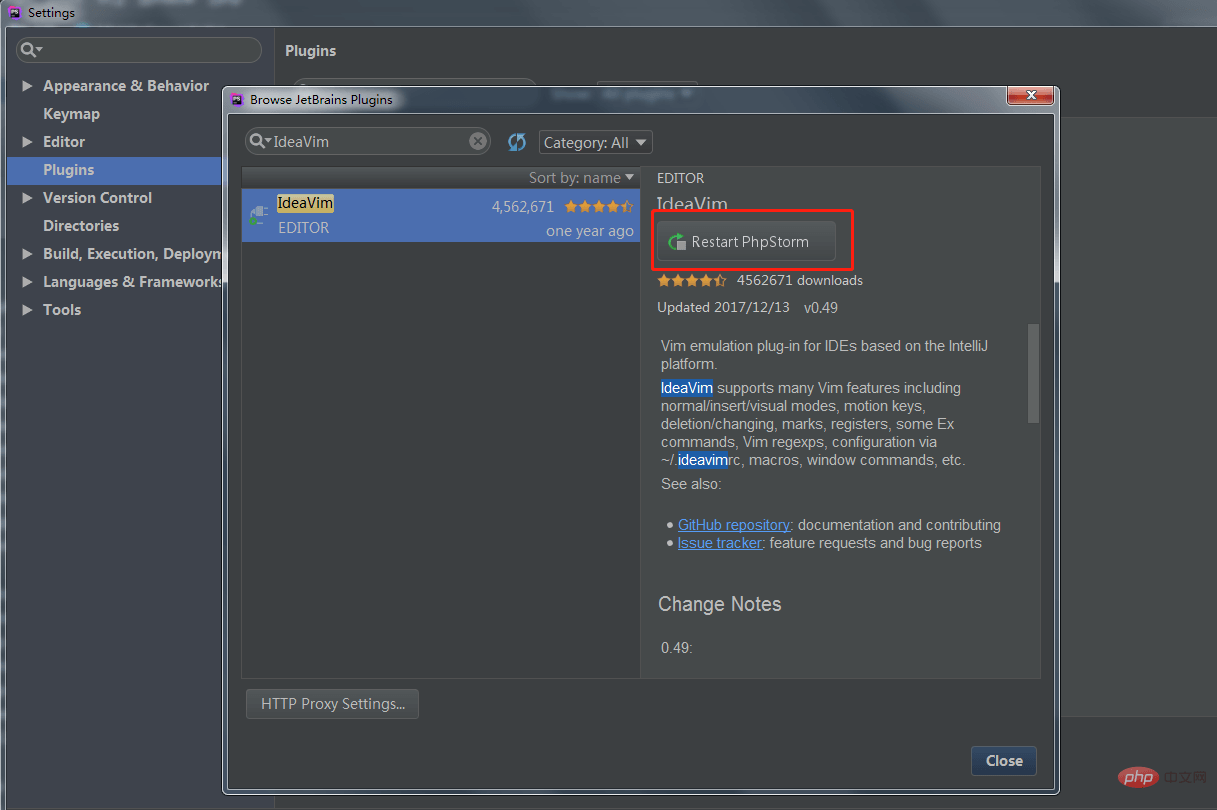Viewport: 1217px width, 810px height.
Task: Click the '4562671 downloads' text
Action: 800,281
